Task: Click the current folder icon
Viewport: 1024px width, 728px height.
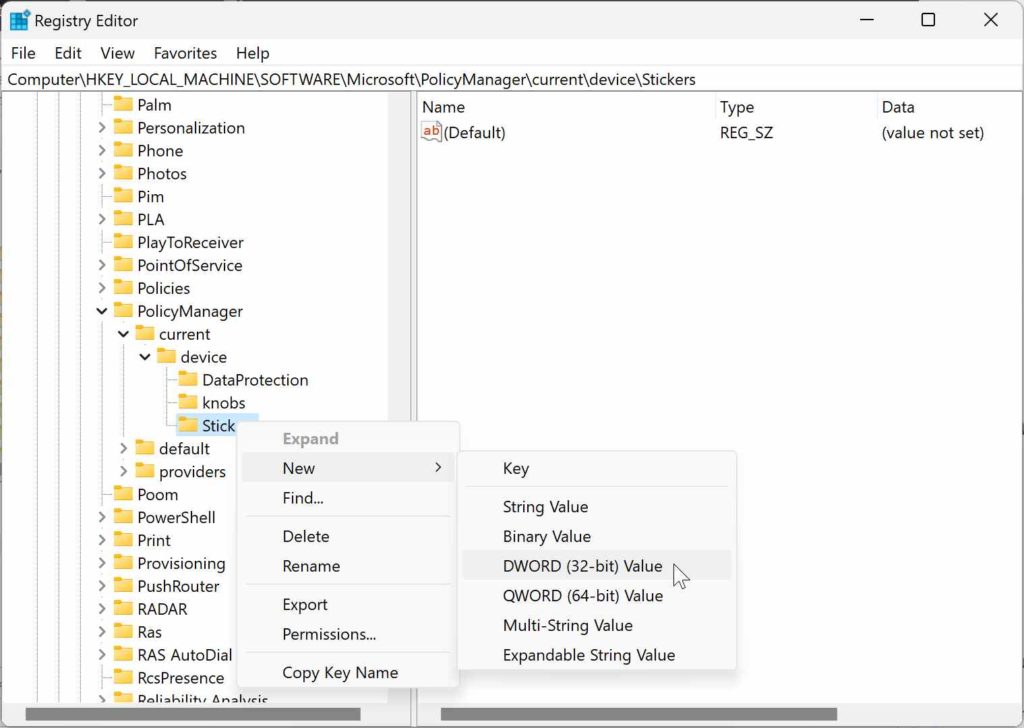Action: coord(145,334)
